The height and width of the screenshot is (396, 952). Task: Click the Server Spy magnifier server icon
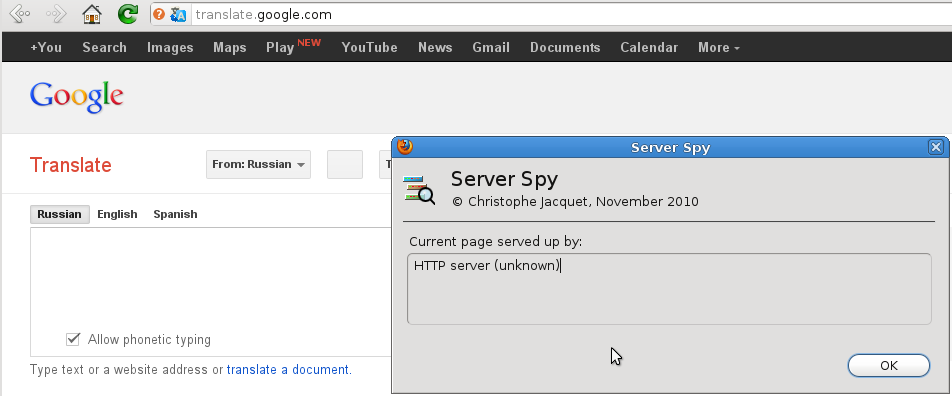[420, 189]
